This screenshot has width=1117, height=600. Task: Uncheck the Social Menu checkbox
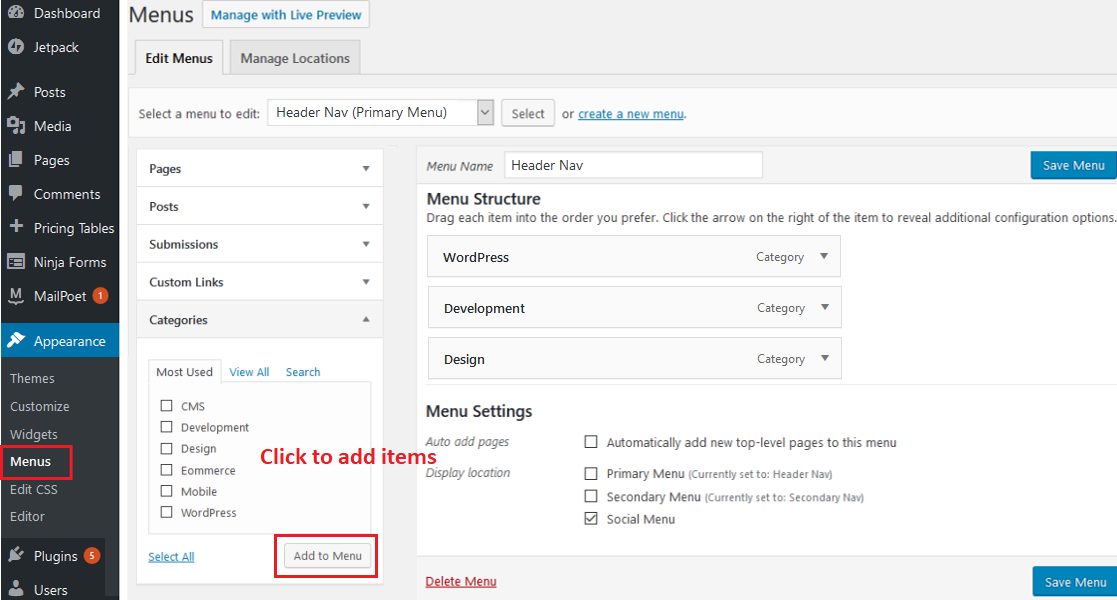click(x=591, y=519)
